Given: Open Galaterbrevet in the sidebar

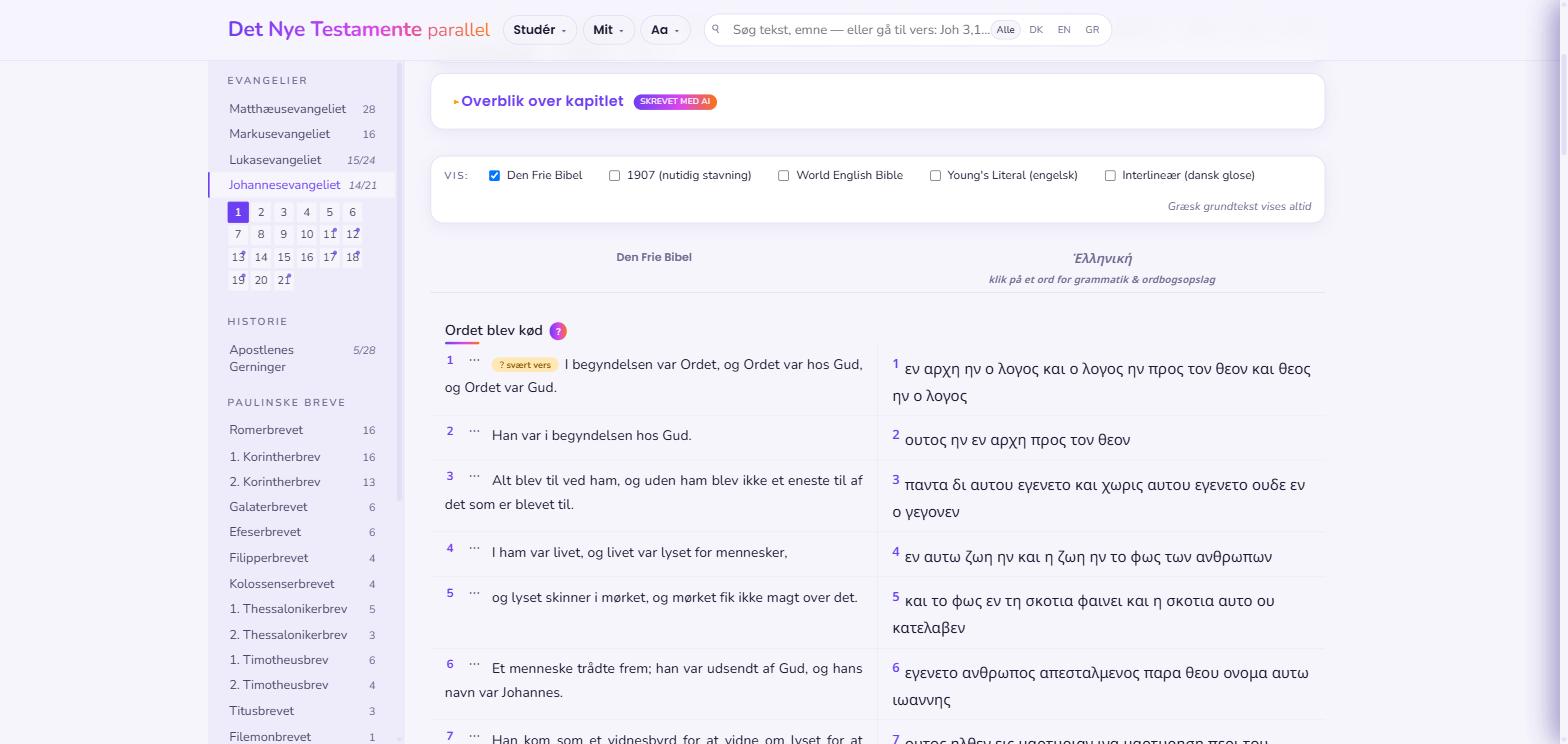Looking at the screenshot, I should click(x=302, y=507).
